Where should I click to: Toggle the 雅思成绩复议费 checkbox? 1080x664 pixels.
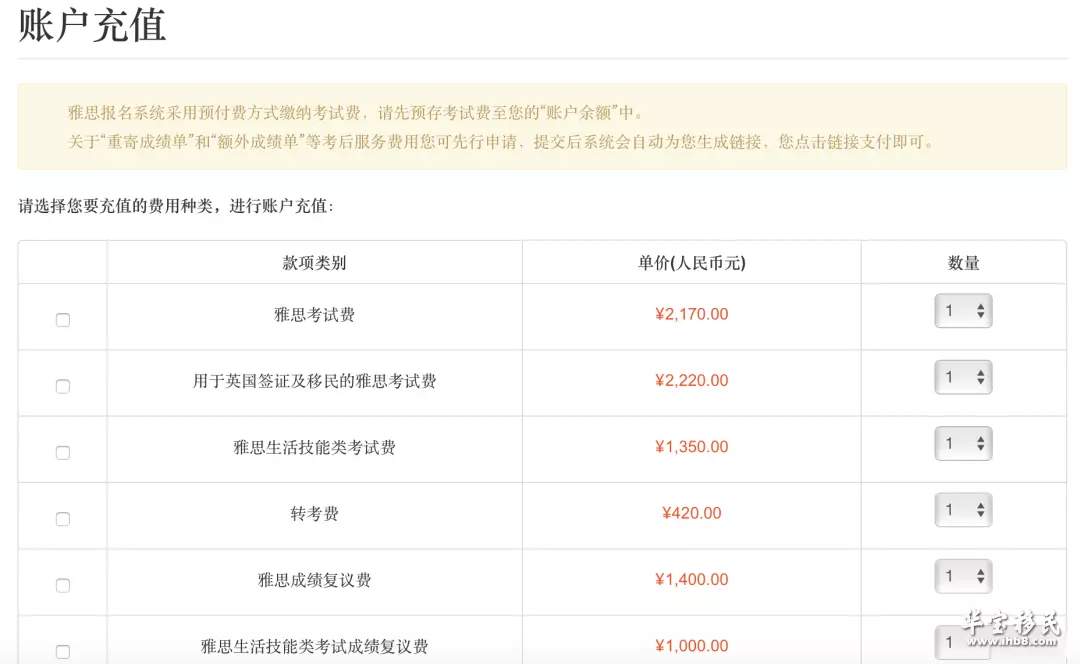(63, 585)
